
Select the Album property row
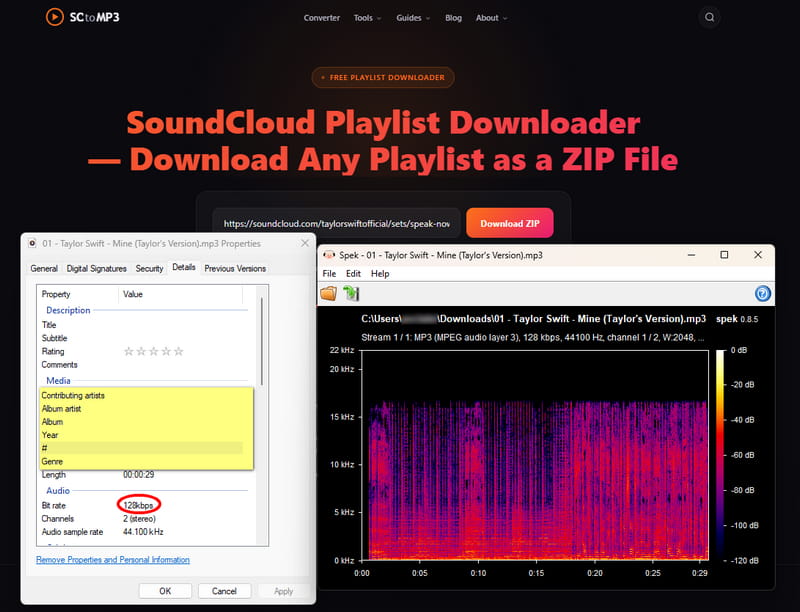142,422
